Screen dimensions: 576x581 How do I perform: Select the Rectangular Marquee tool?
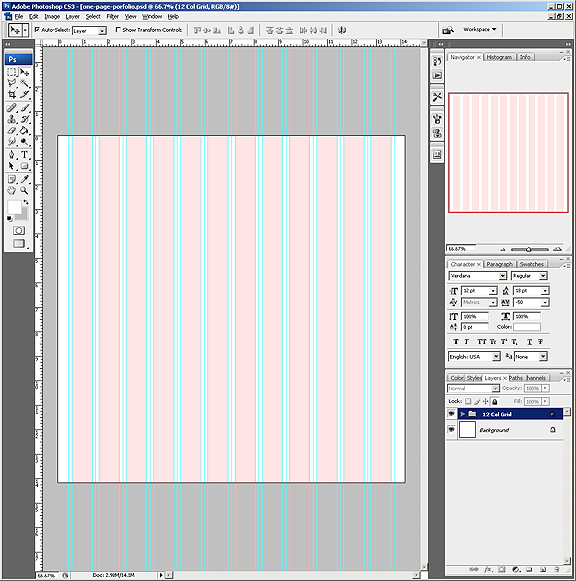pos(11,72)
